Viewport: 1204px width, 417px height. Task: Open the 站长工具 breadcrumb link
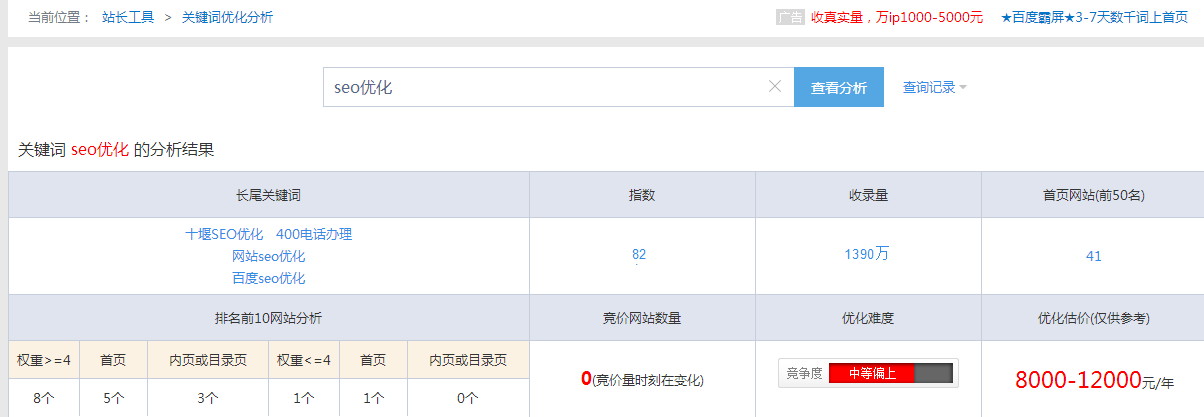128,17
